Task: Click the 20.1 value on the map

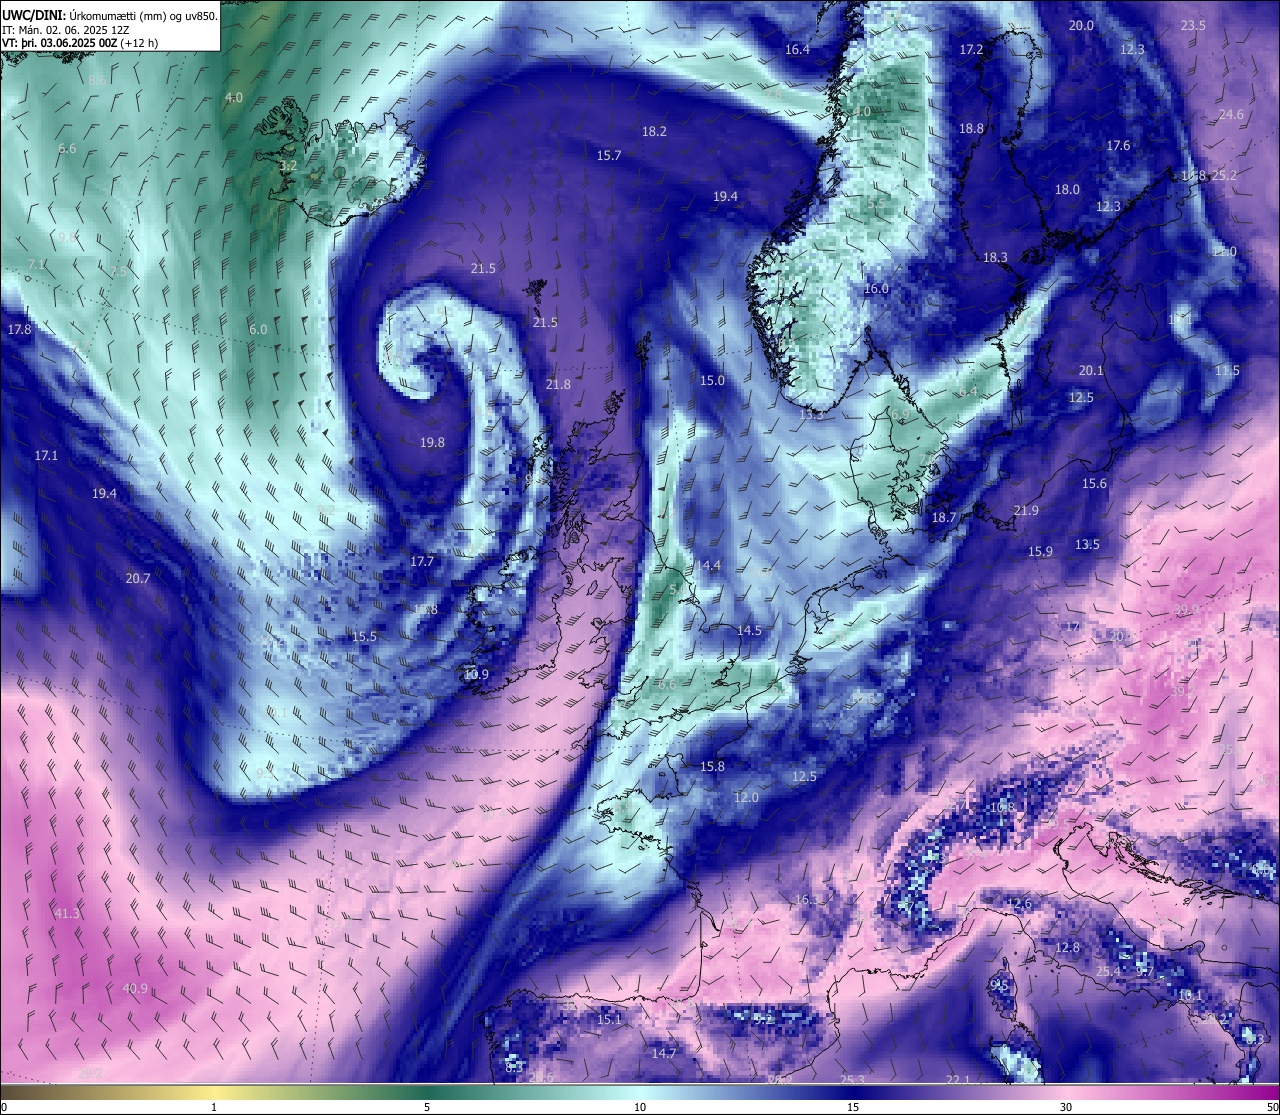Action: 1091,370
